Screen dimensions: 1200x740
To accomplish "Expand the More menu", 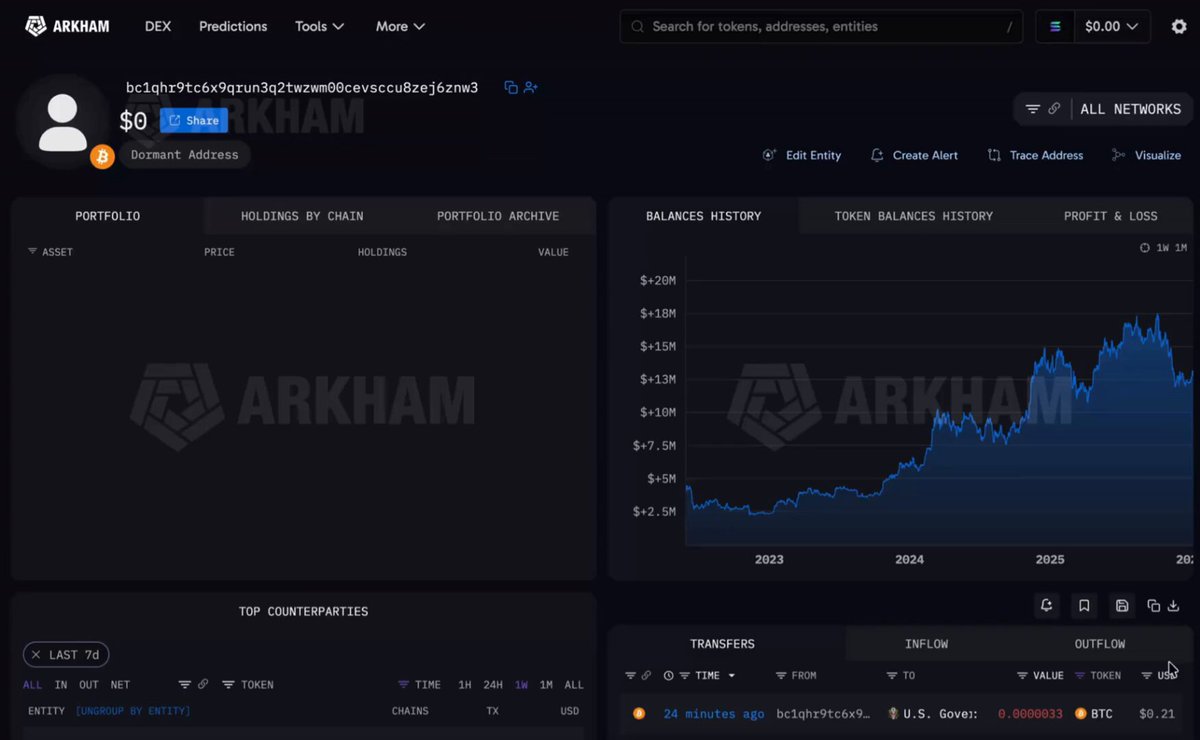I will [400, 26].
